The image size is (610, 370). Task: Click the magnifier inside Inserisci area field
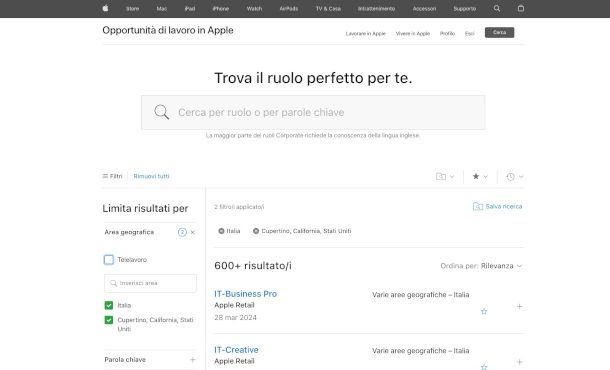coord(113,283)
